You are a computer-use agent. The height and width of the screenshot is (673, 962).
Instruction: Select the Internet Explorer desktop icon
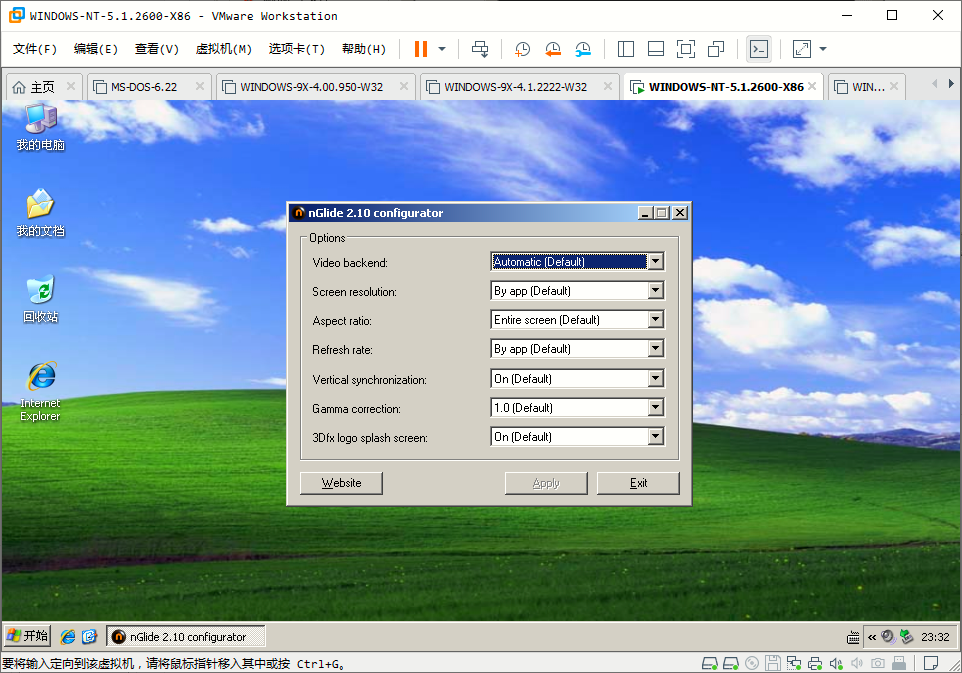tap(40, 391)
